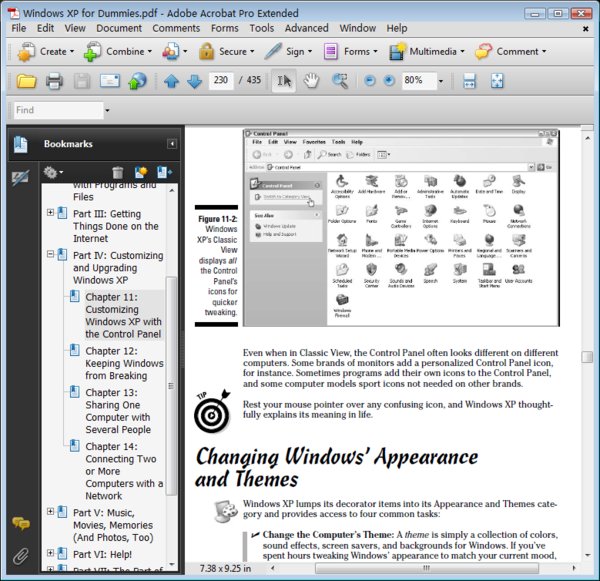Open the Tools menu
Viewport: 600px width, 581px height.
pyautogui.click(x=262, y=28)
